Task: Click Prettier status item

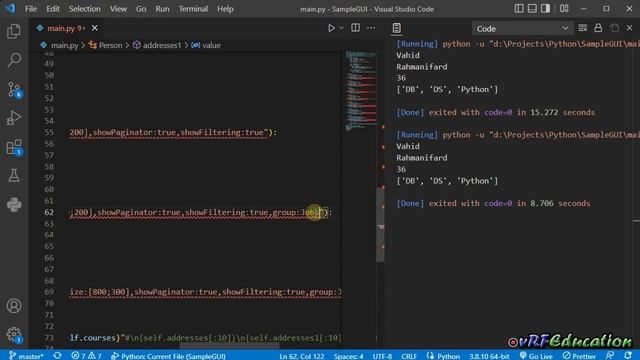Action: 579,356
